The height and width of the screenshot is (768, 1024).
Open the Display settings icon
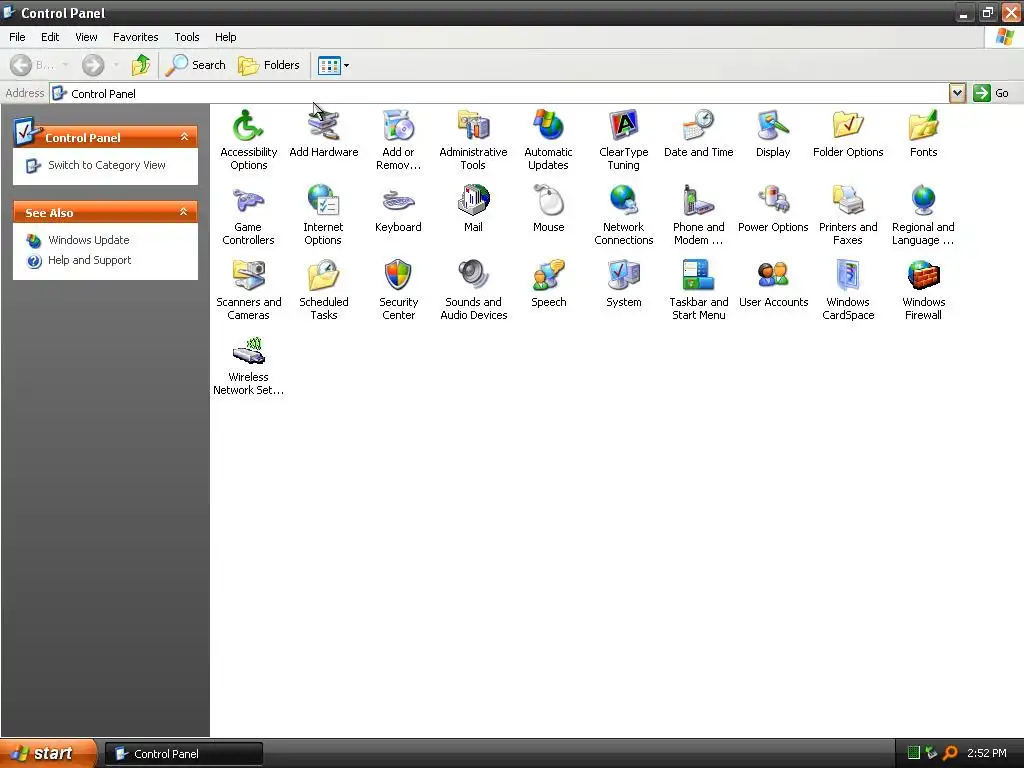[773, 125]
